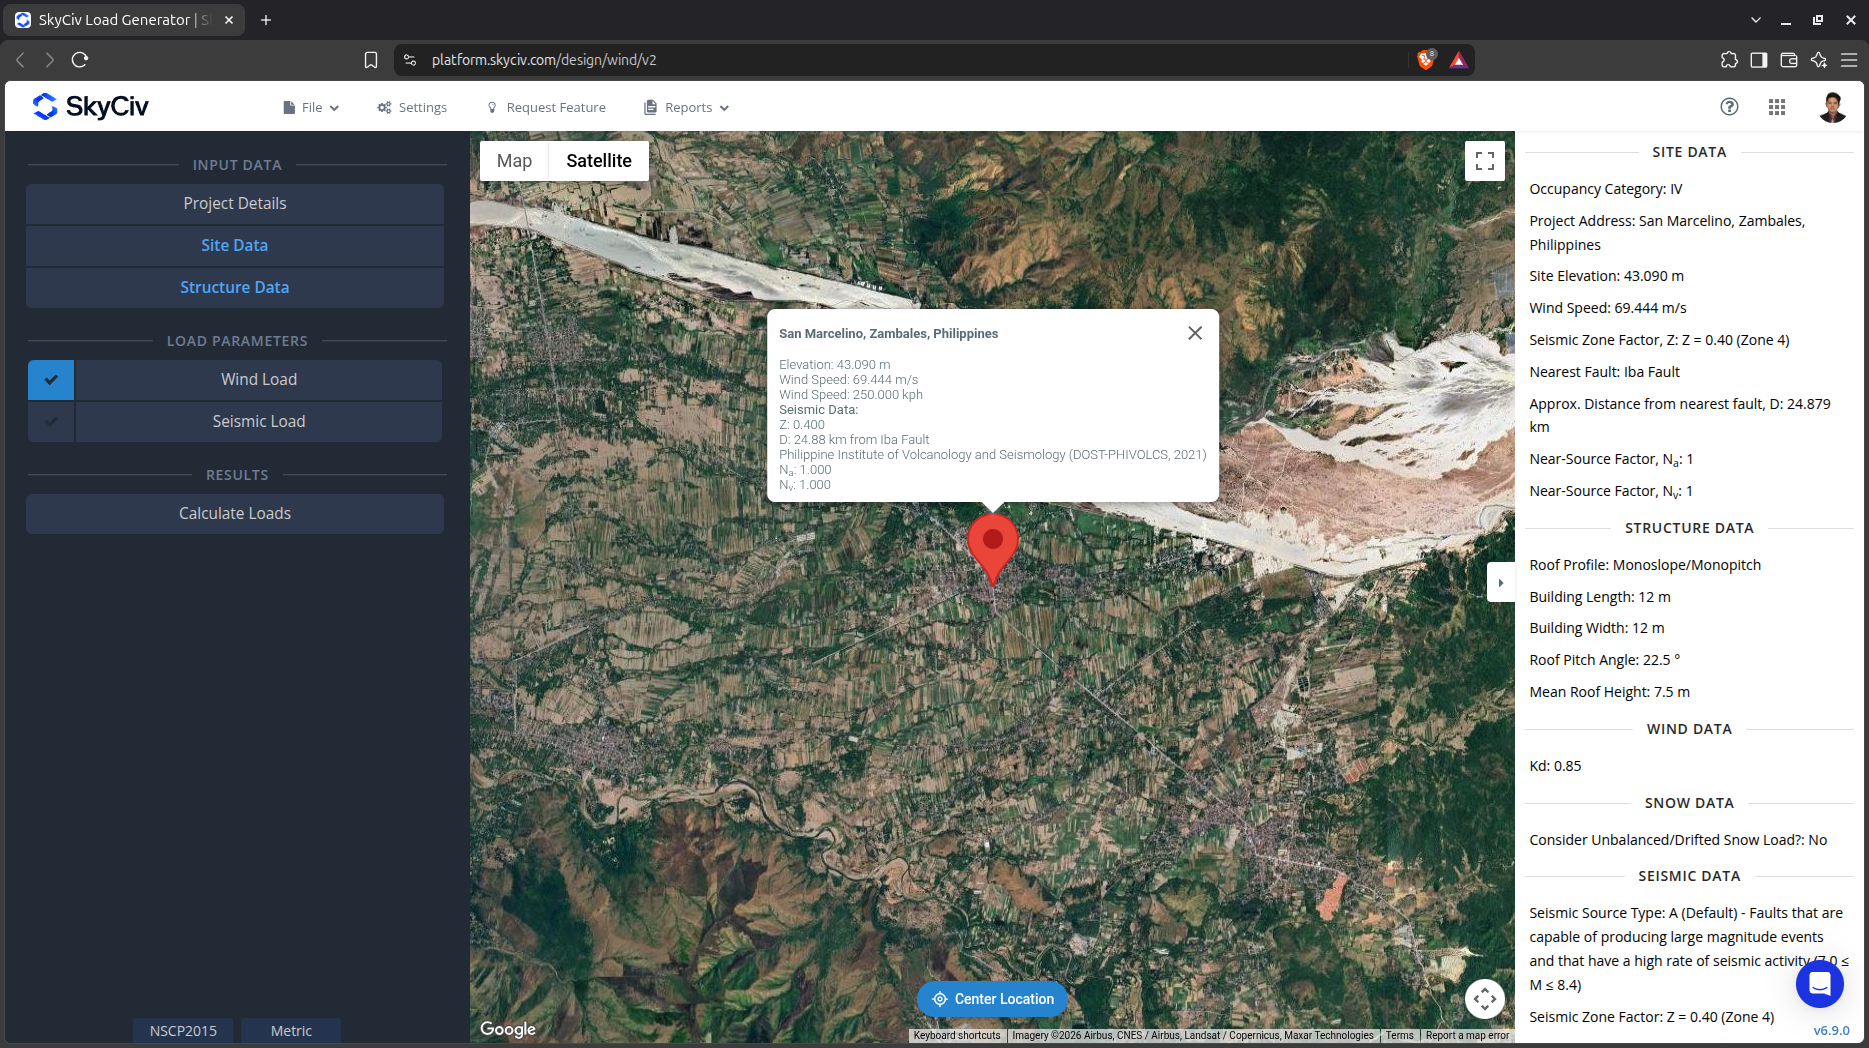Open Settings from the top bar

tap(412, 107)
